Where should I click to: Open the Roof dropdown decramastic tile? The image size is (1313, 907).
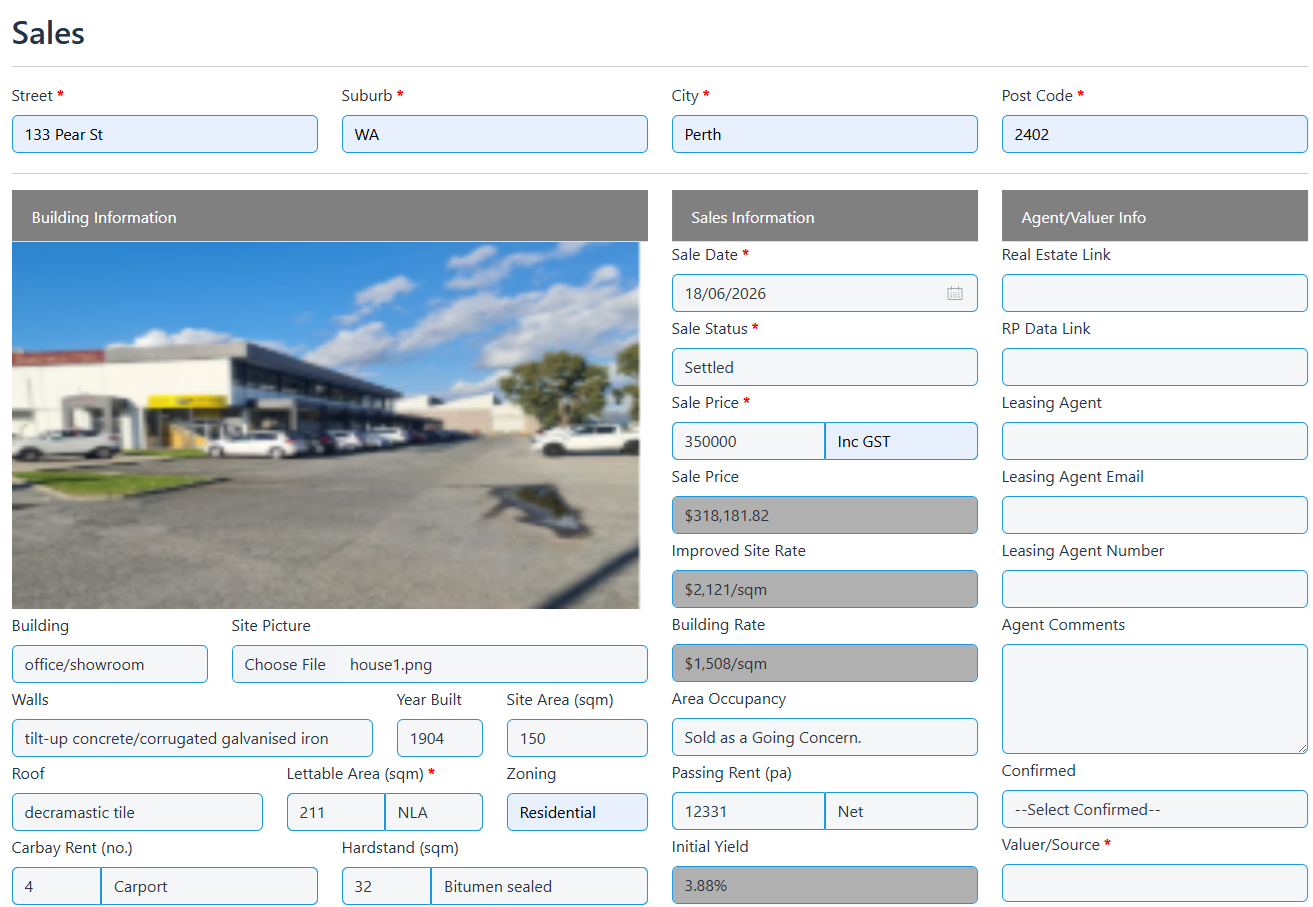137,812
